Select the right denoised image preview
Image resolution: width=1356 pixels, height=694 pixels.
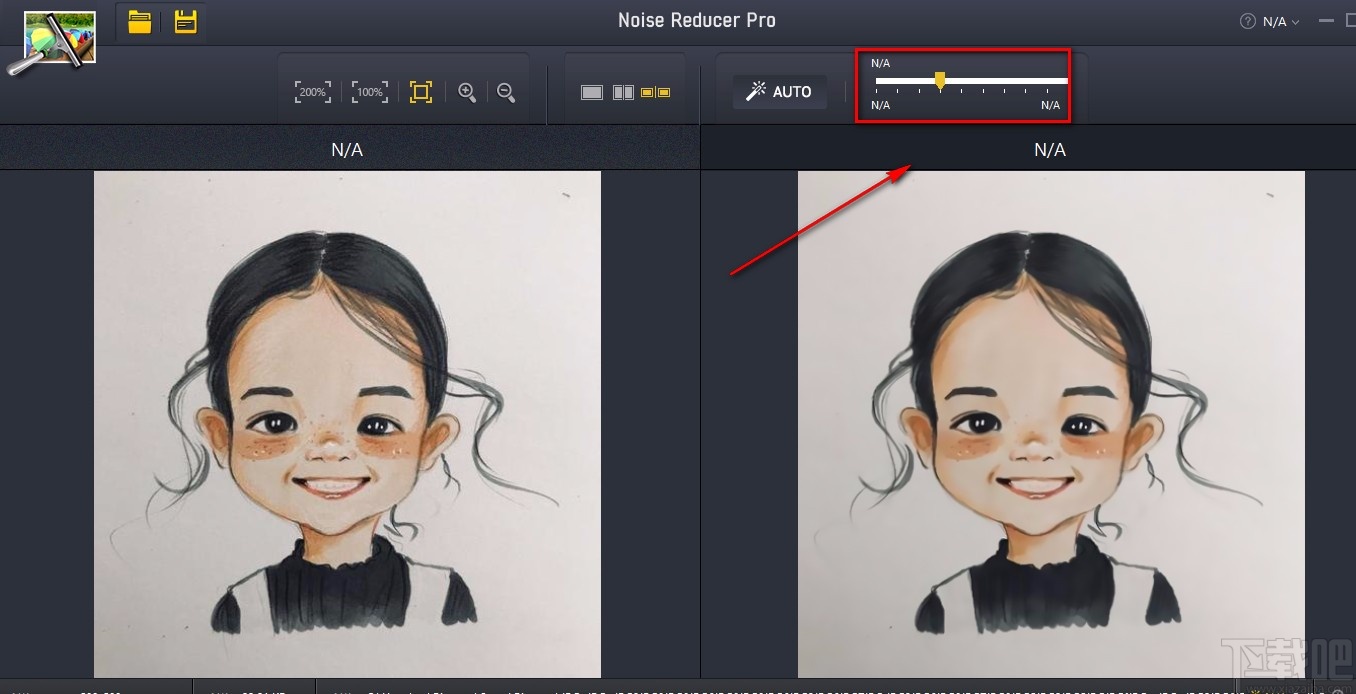click(x=1051, y=424)
